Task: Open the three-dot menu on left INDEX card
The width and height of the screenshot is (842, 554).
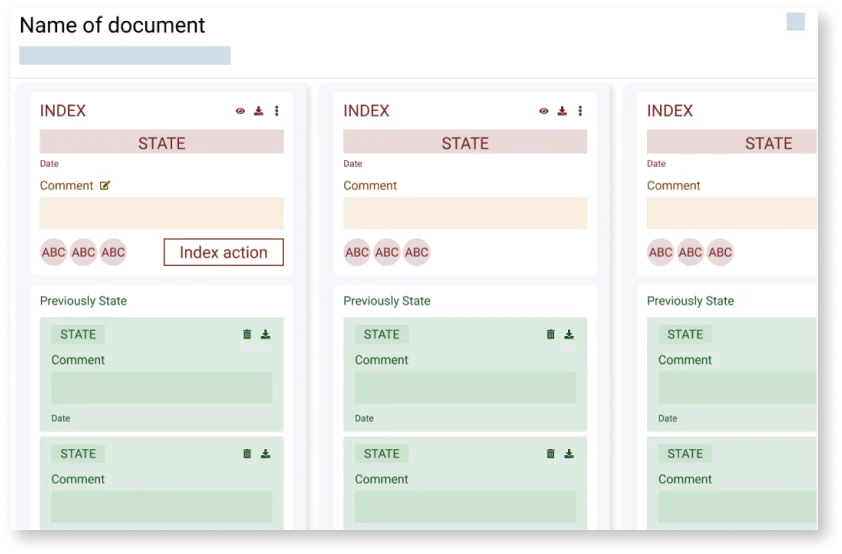Action: tap(277, 111)
